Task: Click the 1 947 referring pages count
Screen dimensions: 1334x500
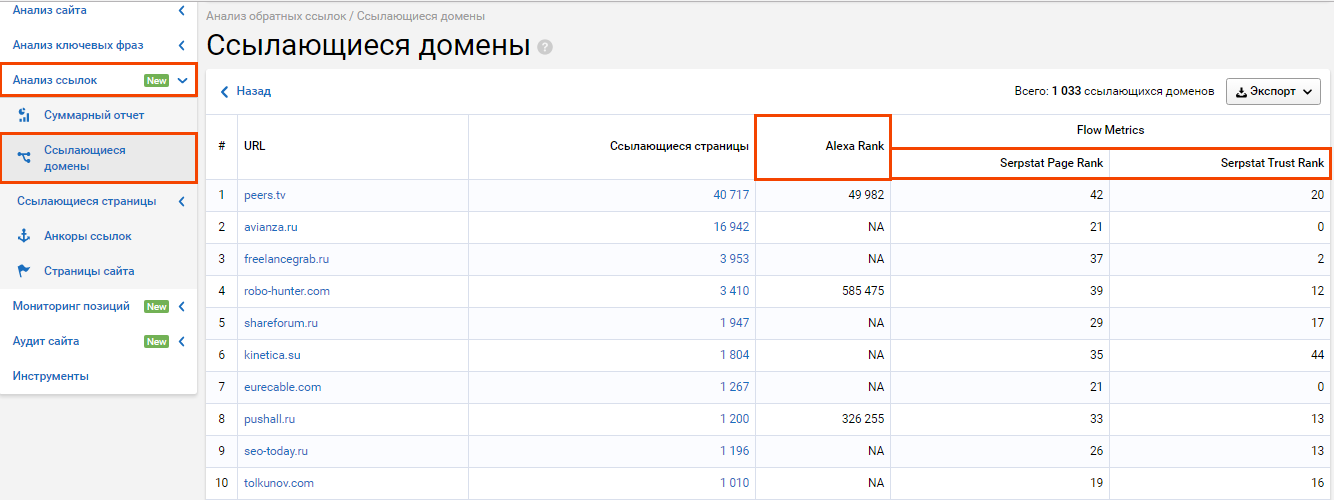Action: [734, 323]
